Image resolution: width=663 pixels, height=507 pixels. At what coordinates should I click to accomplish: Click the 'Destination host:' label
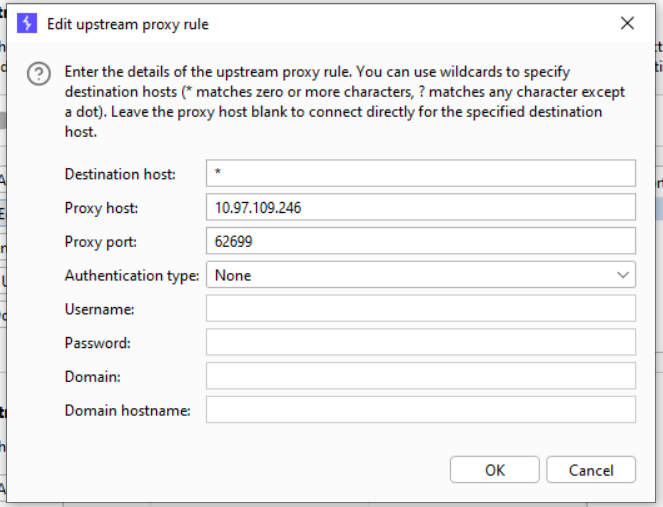coord(120,174)
